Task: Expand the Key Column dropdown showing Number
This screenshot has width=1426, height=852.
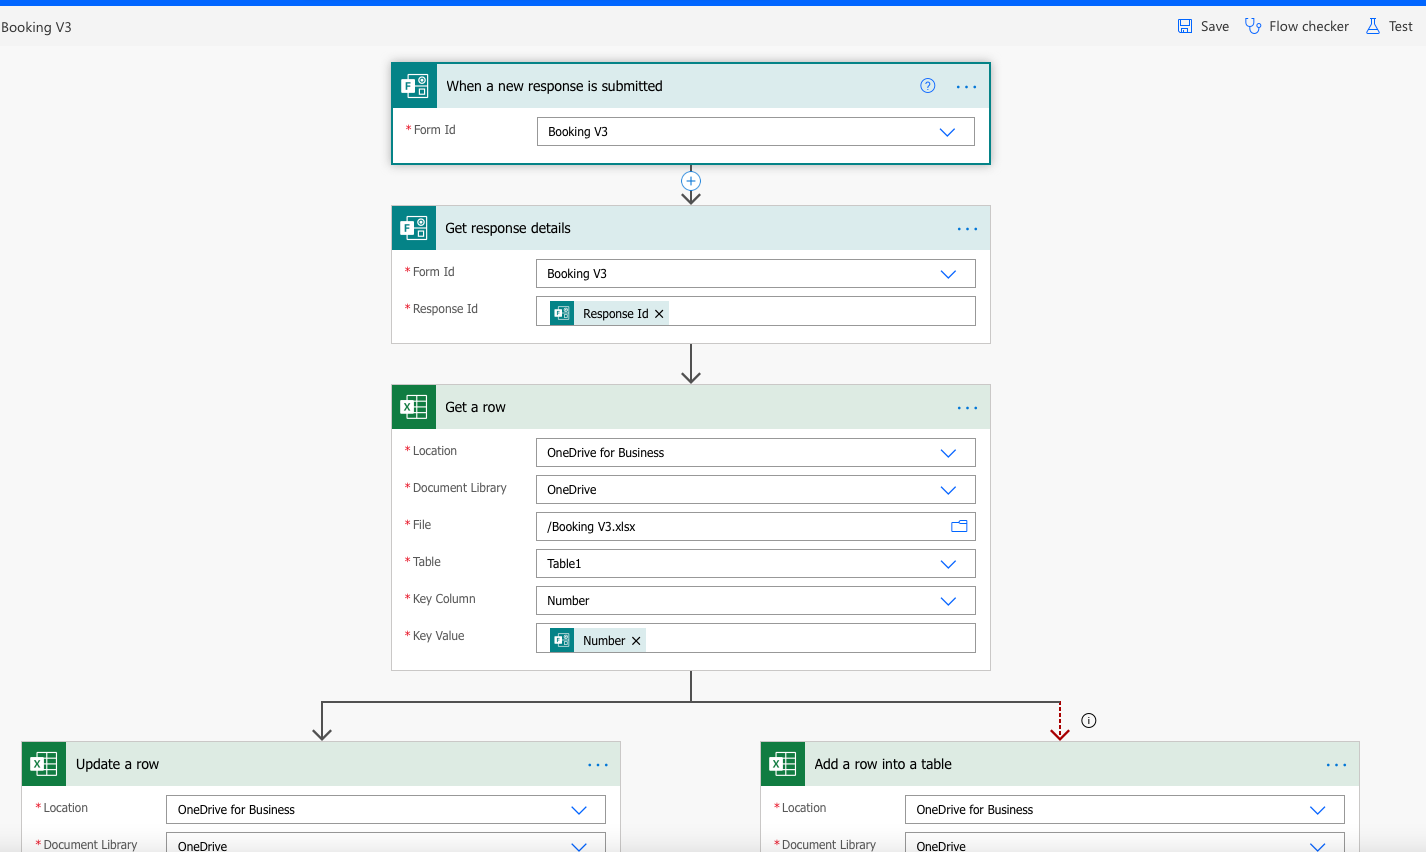Action: pyautogui.click(x=948, y=601)
